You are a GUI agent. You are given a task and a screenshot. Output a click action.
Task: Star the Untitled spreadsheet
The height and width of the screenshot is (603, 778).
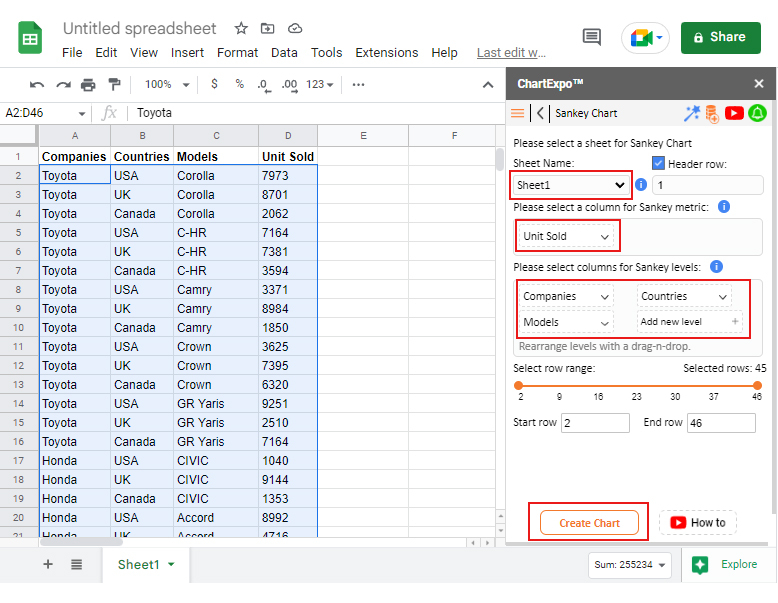[x=241, y=28]
